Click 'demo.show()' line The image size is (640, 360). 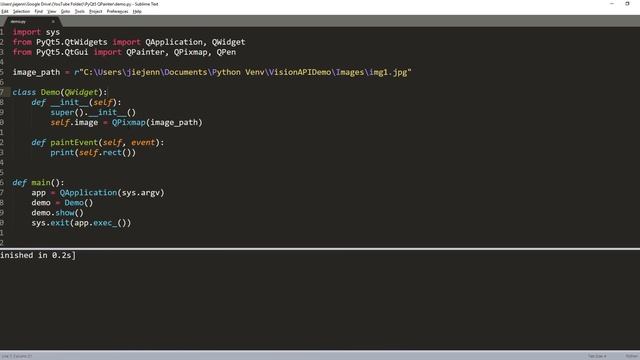[58, 213]
